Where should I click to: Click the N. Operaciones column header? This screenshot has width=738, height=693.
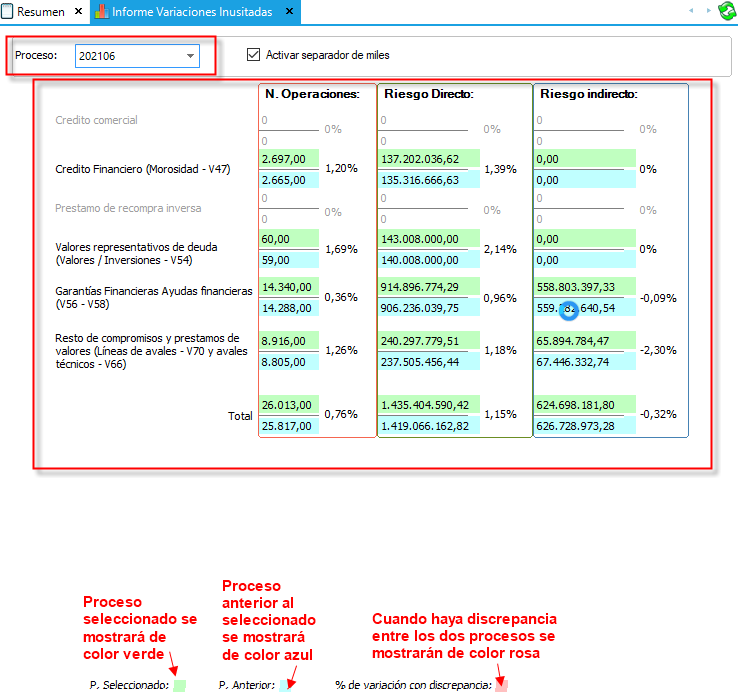pos(312,94)
